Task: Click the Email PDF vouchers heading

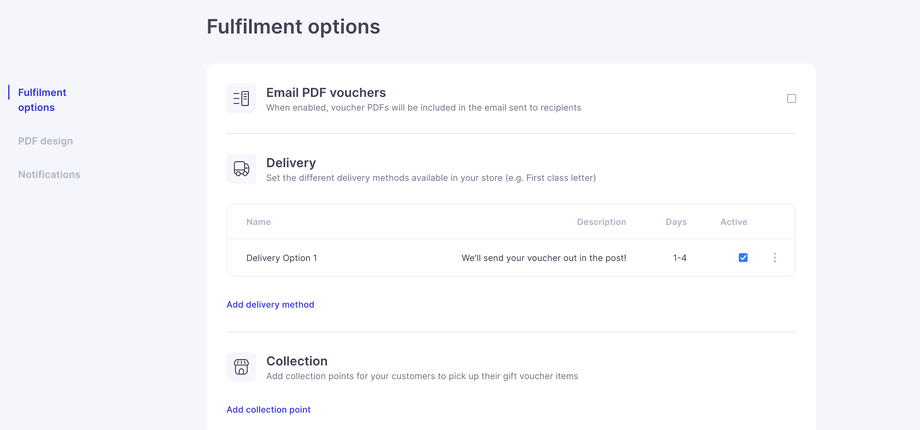Action: pos(326,93)
